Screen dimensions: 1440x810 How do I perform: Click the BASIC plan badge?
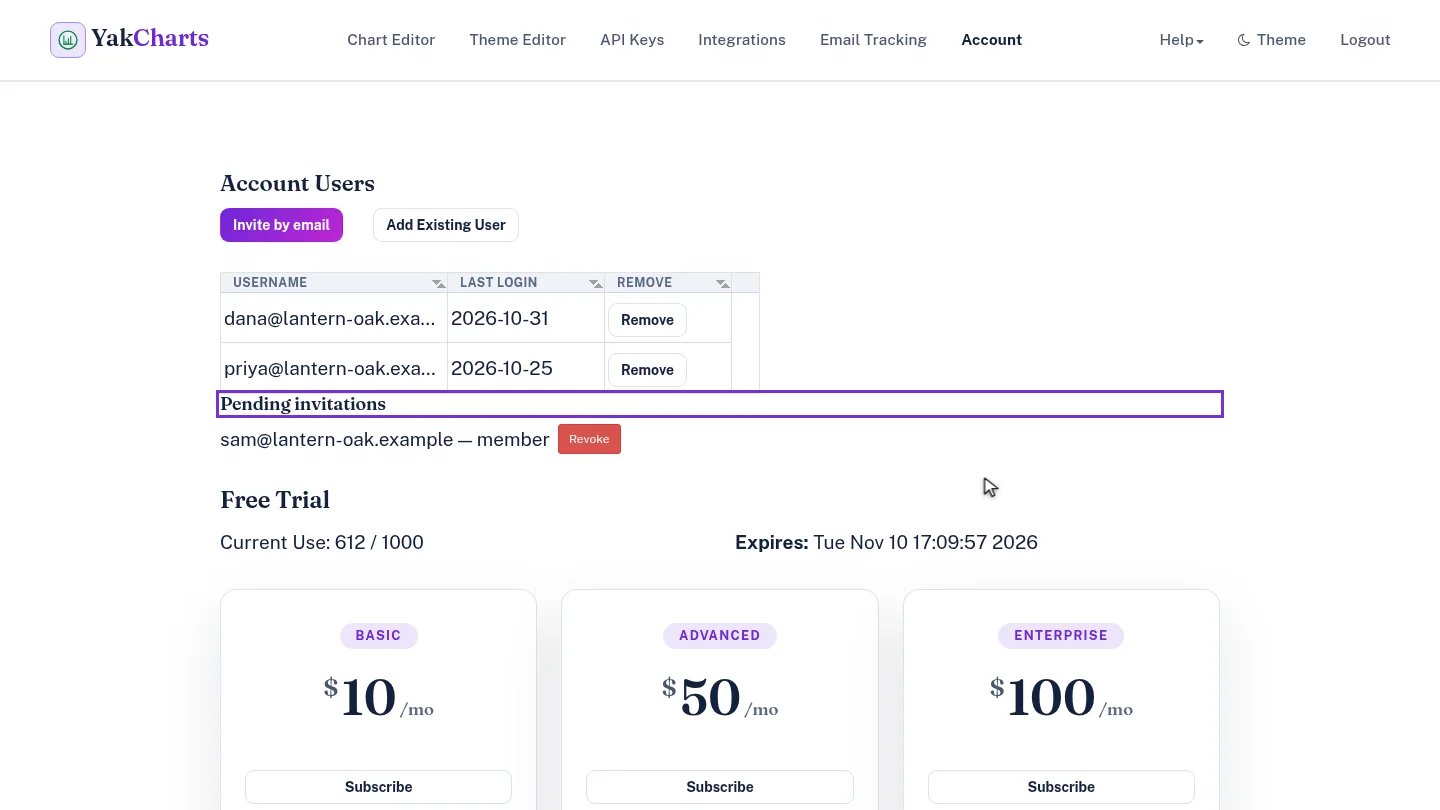point(378,635)
